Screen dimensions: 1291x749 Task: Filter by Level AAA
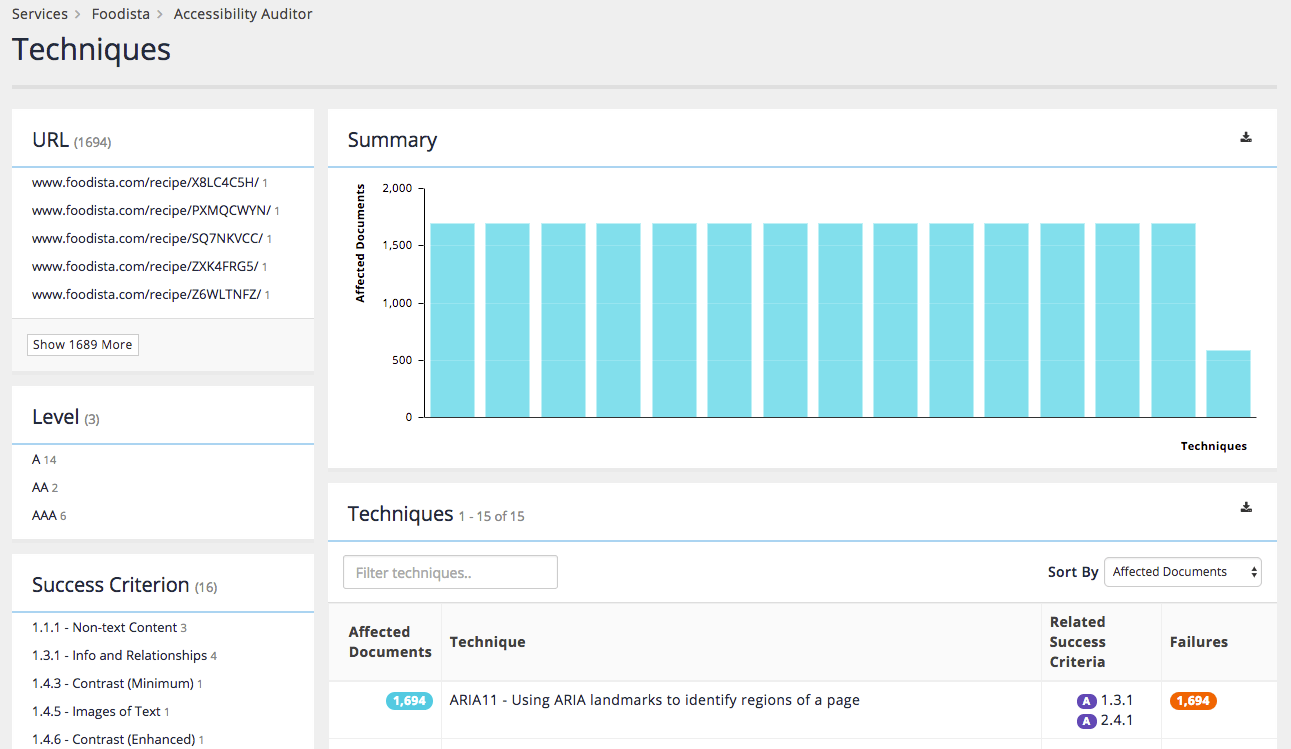[44, 516]
